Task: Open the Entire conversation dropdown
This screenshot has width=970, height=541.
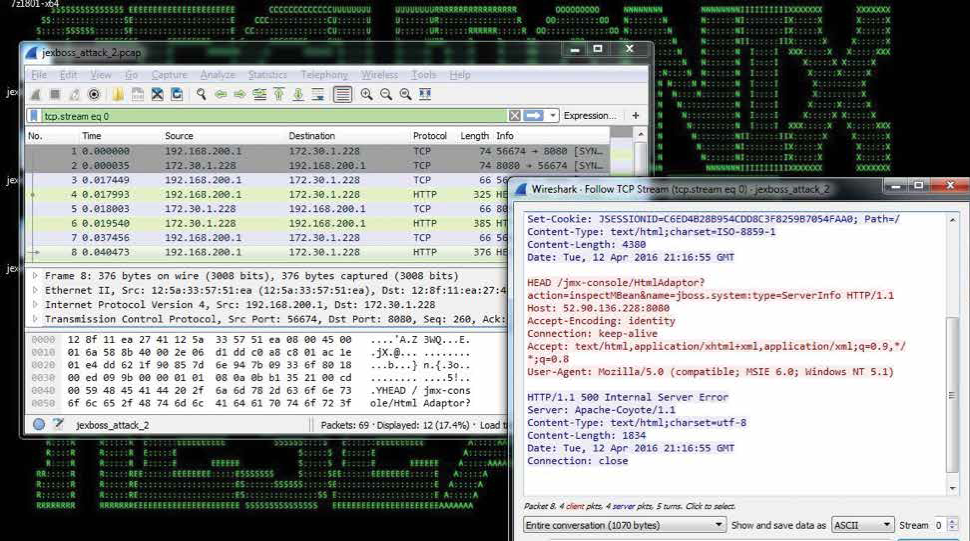Action: pyautogui.click(x=624, y=525)
